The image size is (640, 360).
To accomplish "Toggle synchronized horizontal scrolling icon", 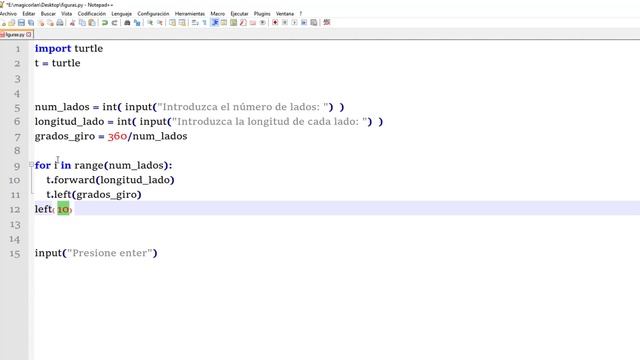I will [x=182, y=23].
